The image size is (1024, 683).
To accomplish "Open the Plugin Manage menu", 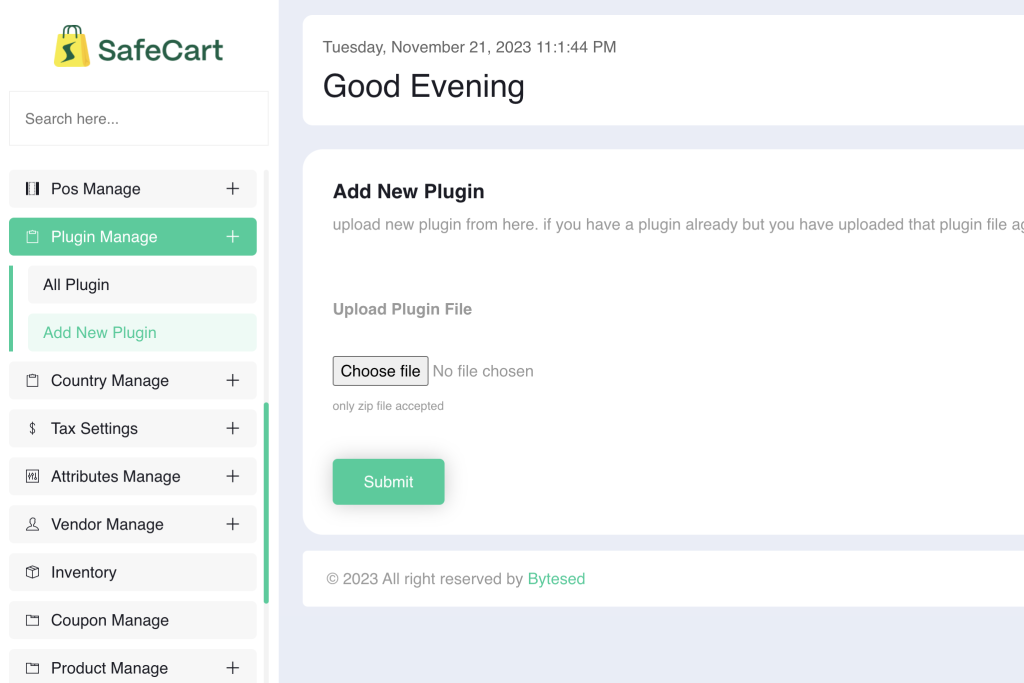I will (x=133, y=236).
